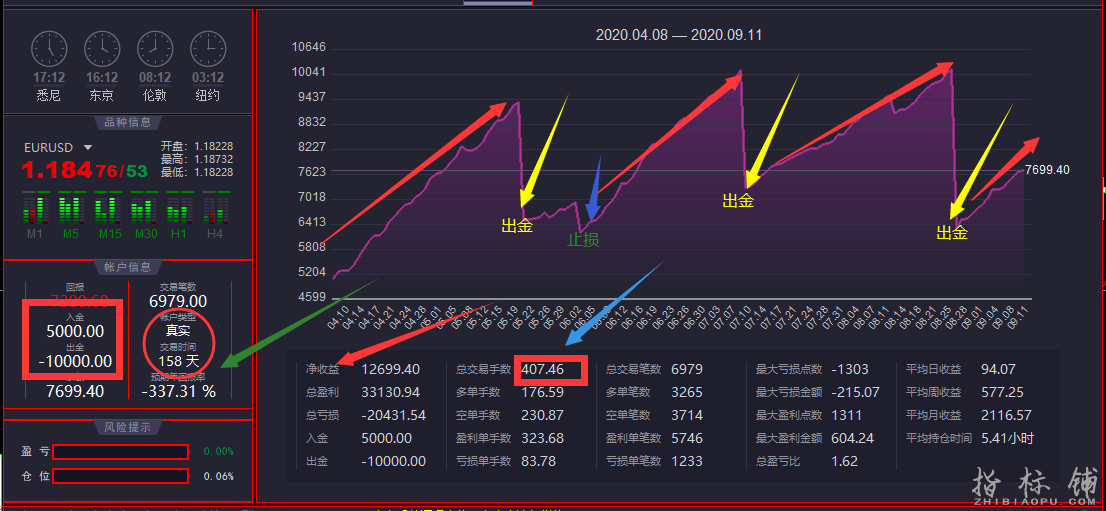
Task: Click the 0.06% position percentage
Action: click(x=219, y=476)
